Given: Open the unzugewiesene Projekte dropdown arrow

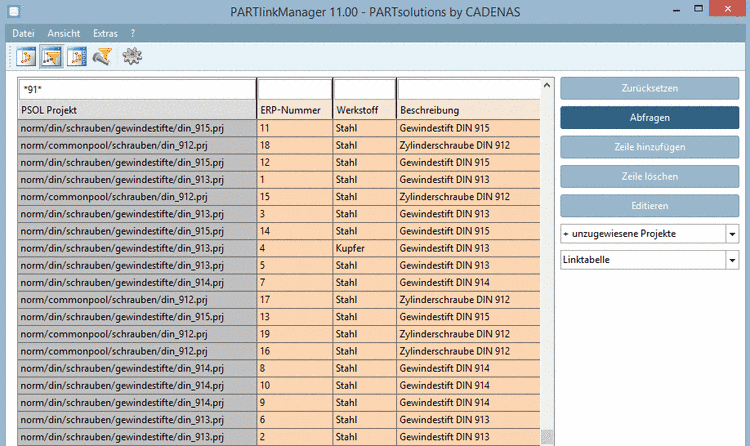Looking at the screenshot, I should pyautogui.click(x=732, y=234).
